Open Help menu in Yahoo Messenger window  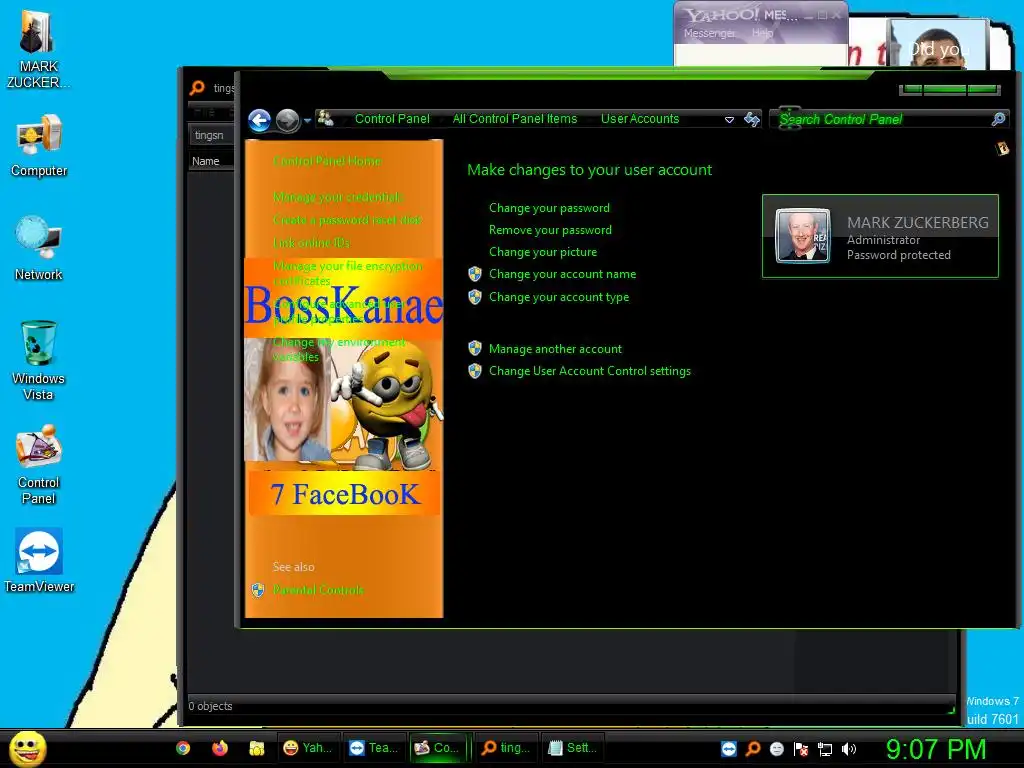pos(762,33)
